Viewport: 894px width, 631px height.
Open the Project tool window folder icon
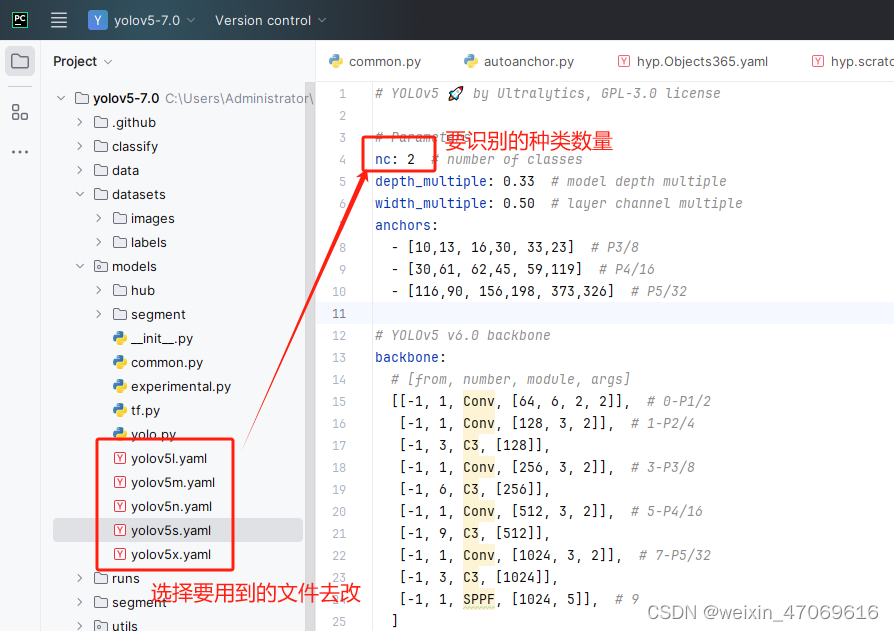tap(20, 60)
